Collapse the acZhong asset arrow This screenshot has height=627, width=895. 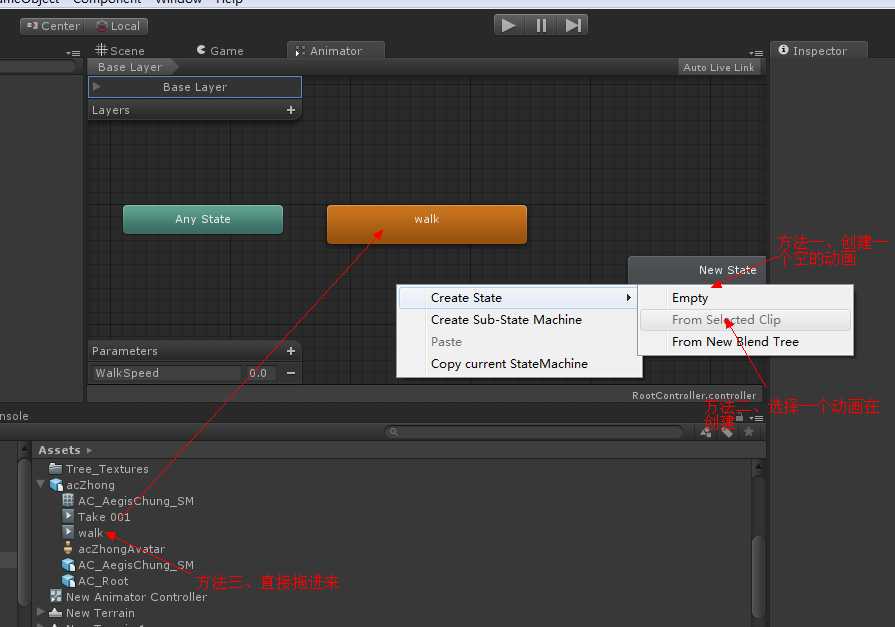click(41, 484)
